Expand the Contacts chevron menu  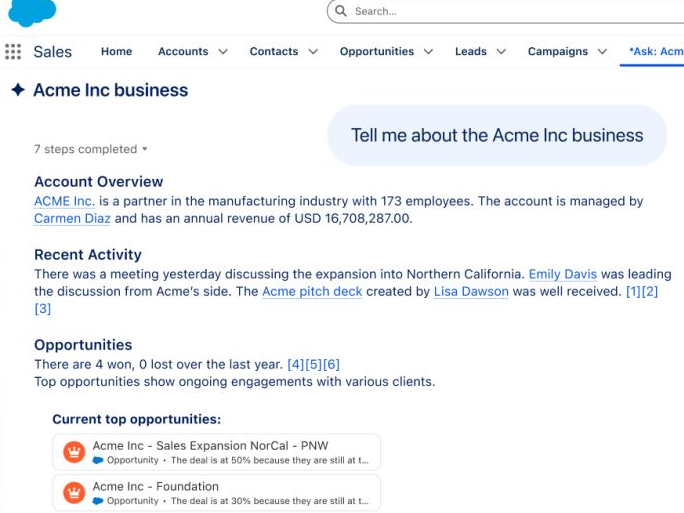tap(313, 51)
